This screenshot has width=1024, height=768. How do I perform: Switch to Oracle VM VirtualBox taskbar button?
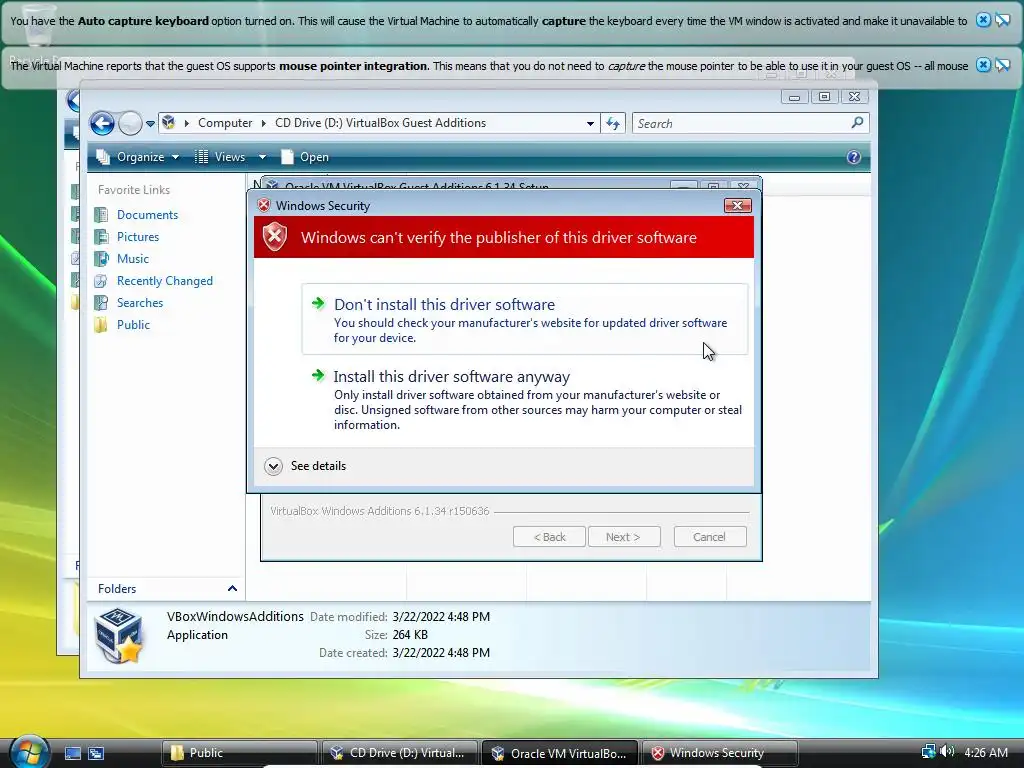pyautogui.click(x=561, y=753)
